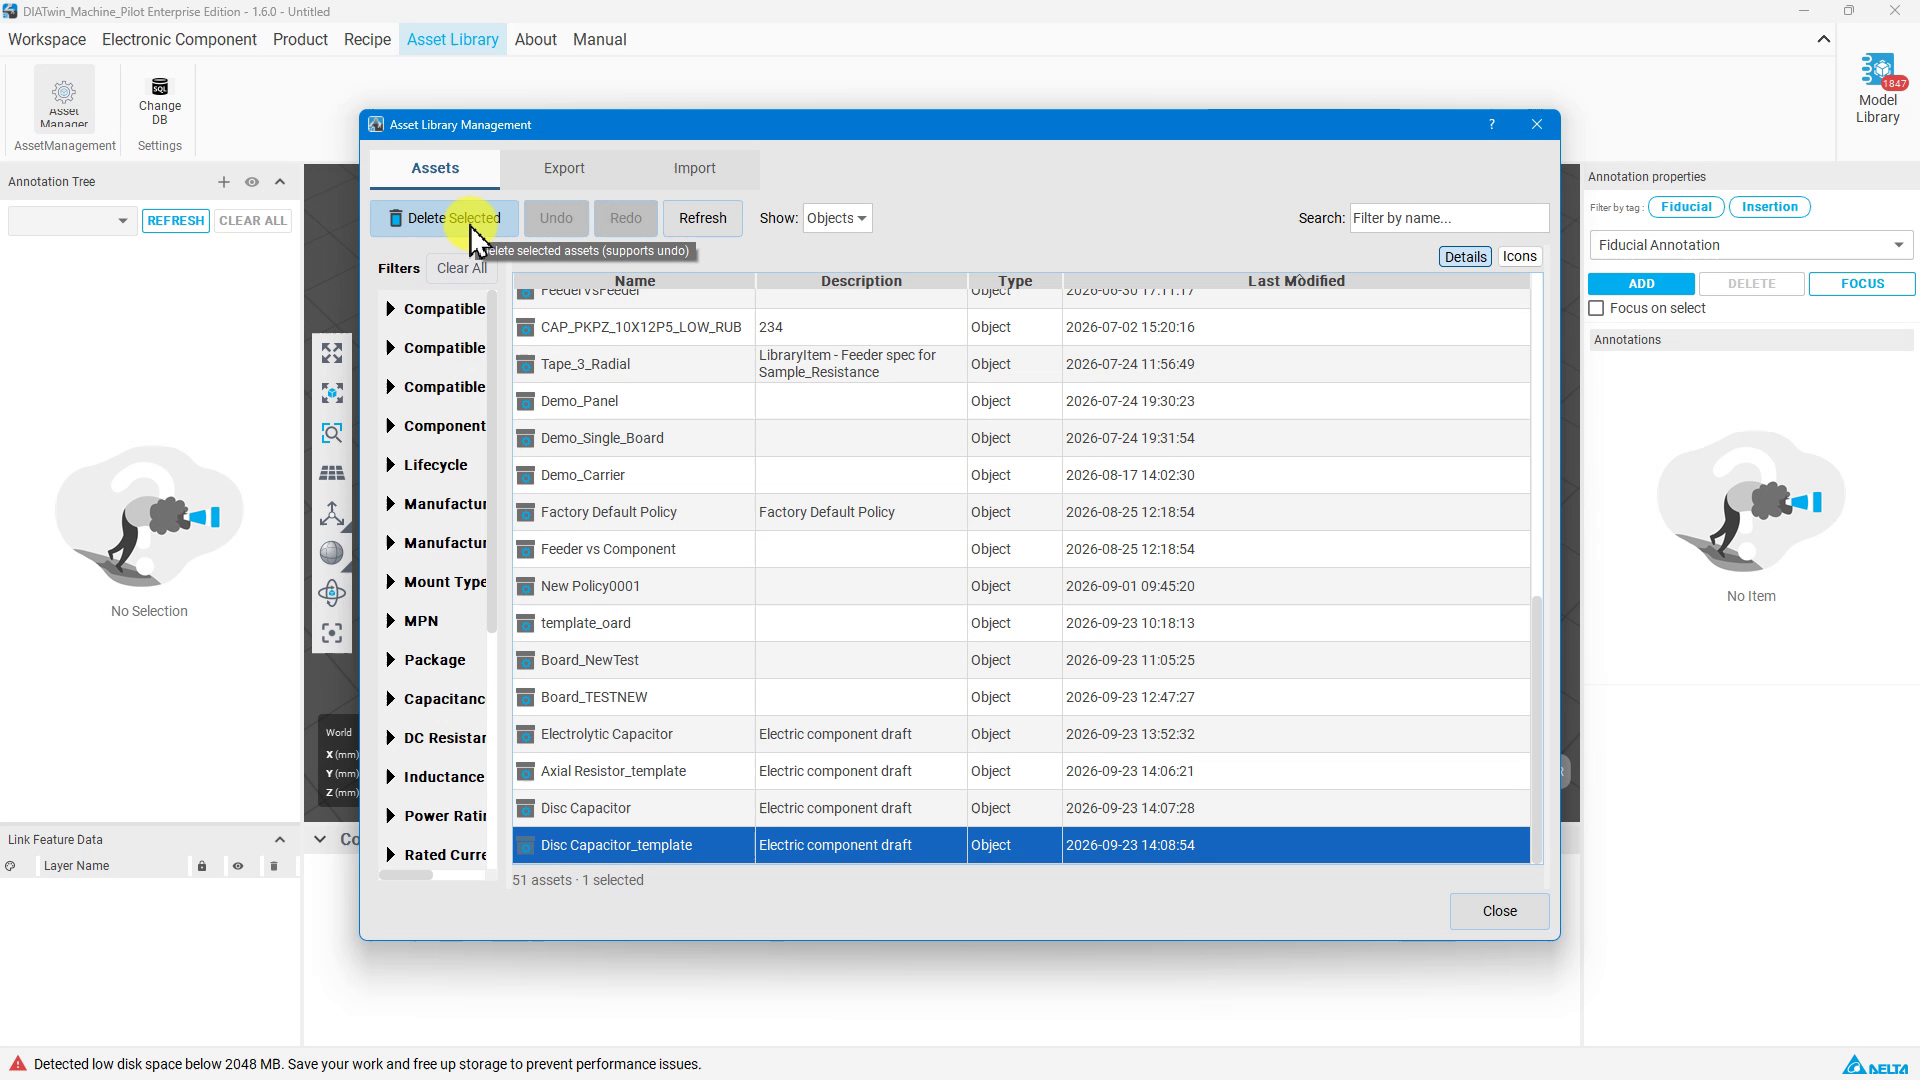Switch to the Import tab

[694, 169]
